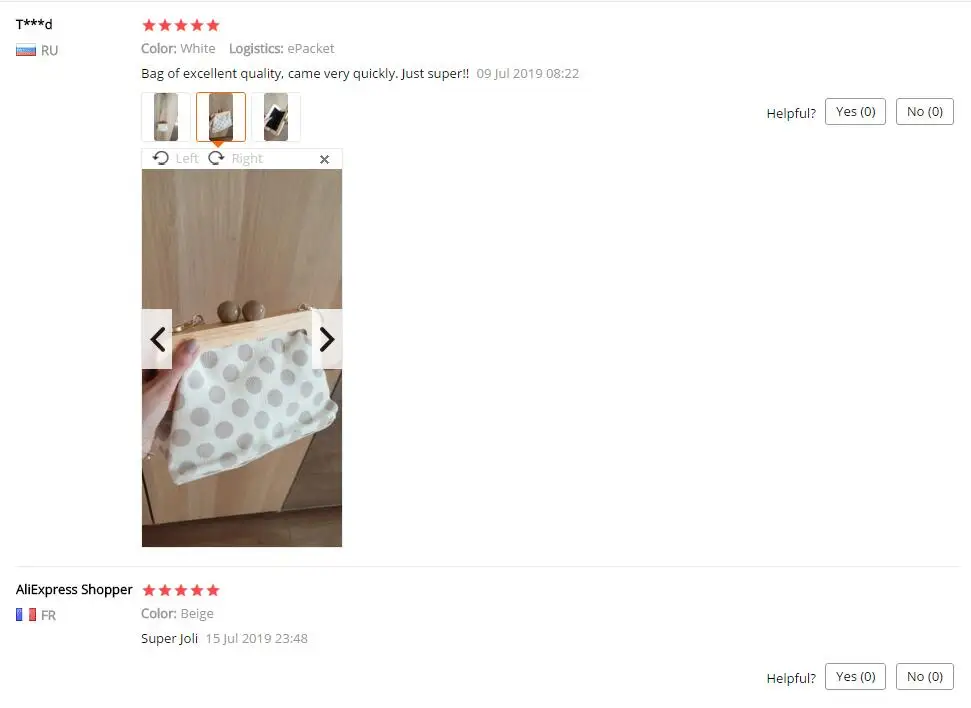Screen dimensions: 971x708
Task: Click the Russian flag icon beside RU
Action: pos(26,50)
